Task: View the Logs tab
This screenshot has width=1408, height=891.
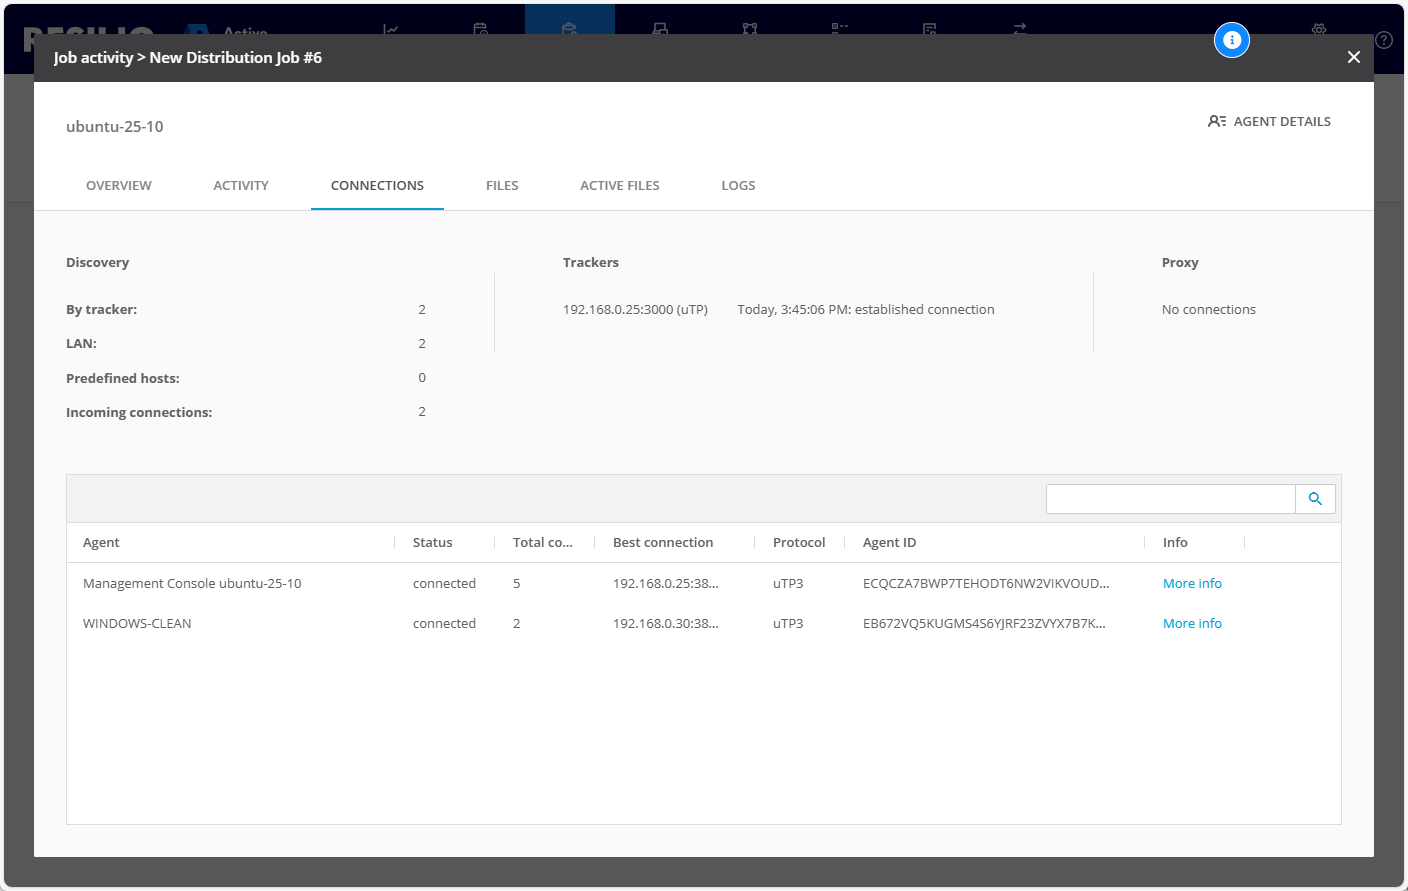Action: point(738,185)
